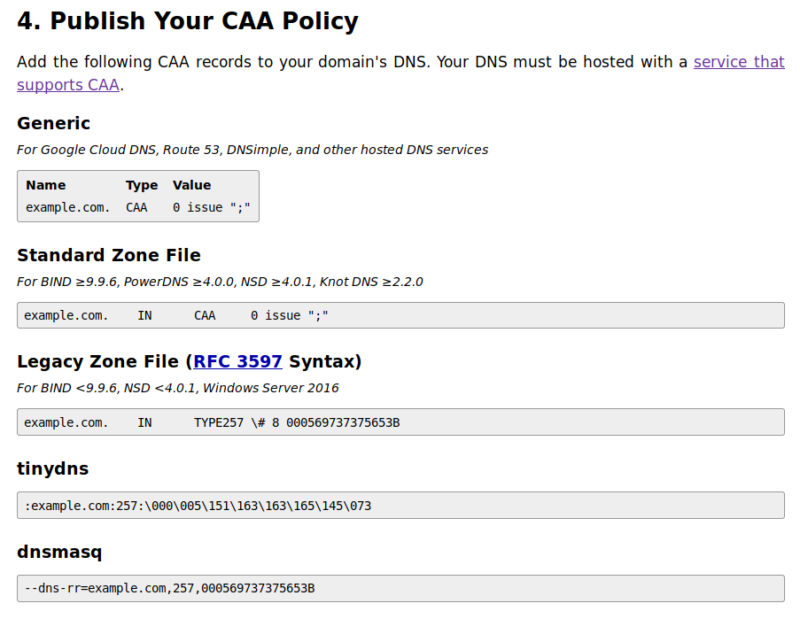800x619 pixels.
Task: Click the tinydns record code box
Action: tap(400, 505)
